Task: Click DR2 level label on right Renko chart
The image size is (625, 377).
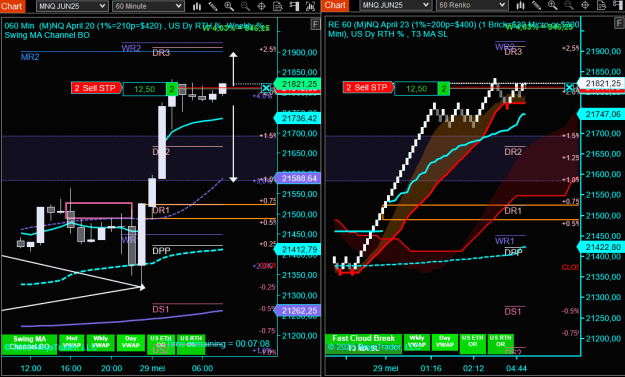Action: click(x=513, y=152)
